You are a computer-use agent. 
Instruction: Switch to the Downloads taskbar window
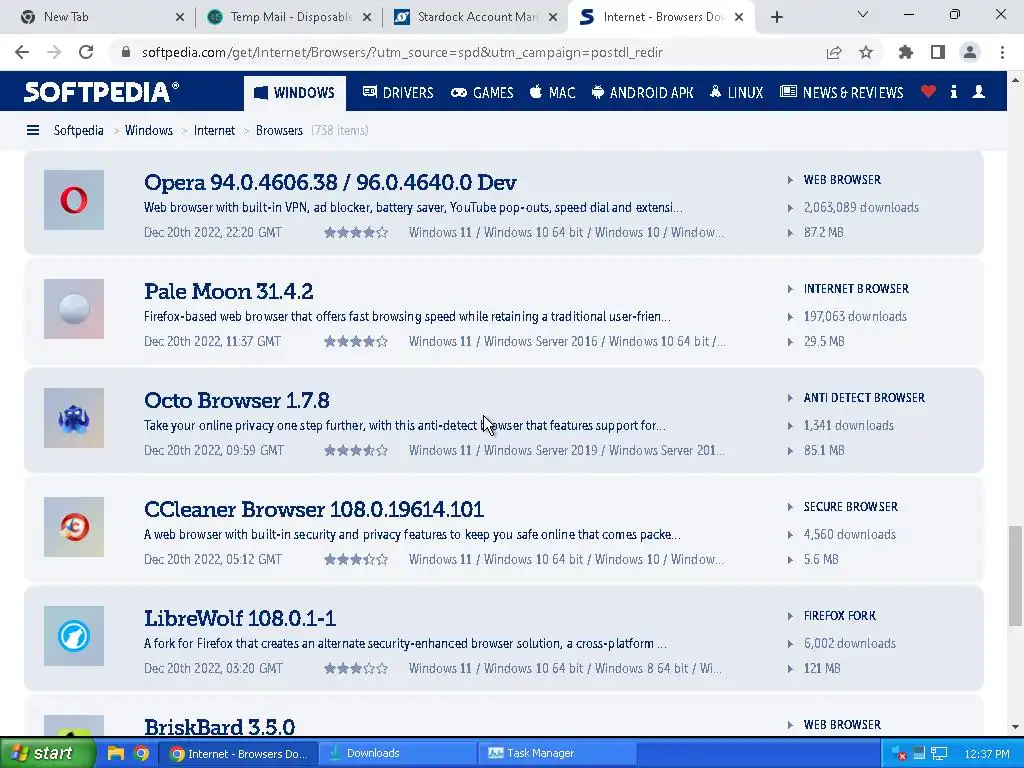(398, 754)
